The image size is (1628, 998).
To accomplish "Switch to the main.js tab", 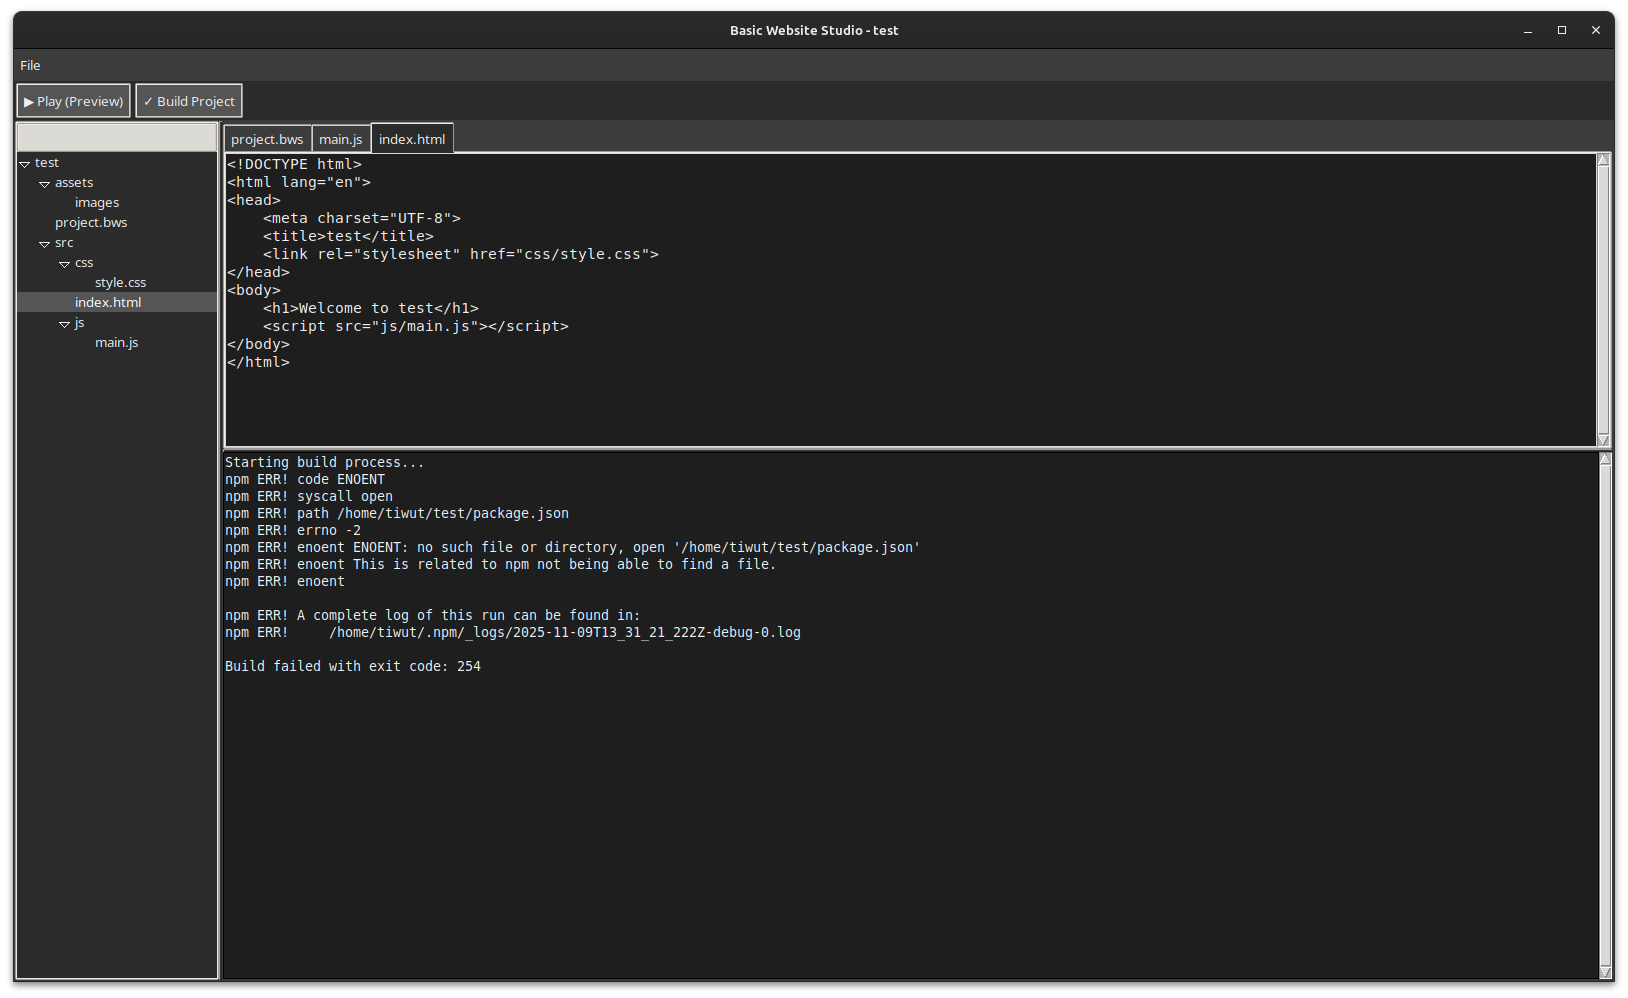I will click(x=341, y=139).
